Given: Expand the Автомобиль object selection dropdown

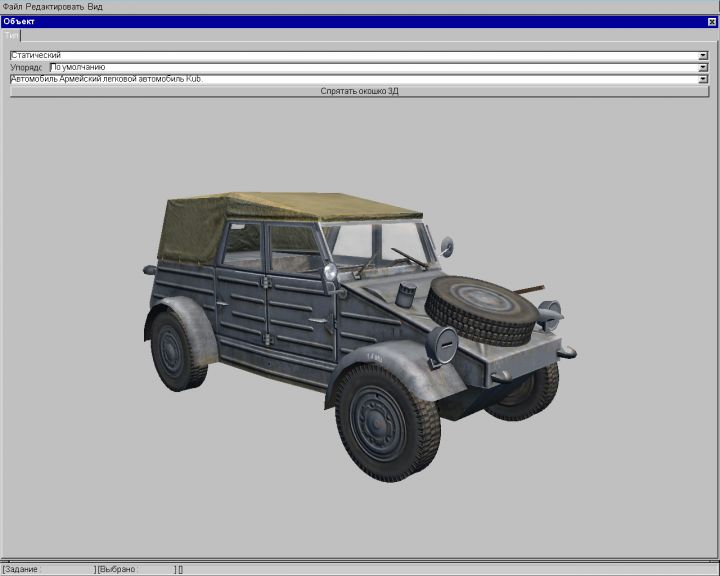Looking at the screenshot, I should pos(703,79).
